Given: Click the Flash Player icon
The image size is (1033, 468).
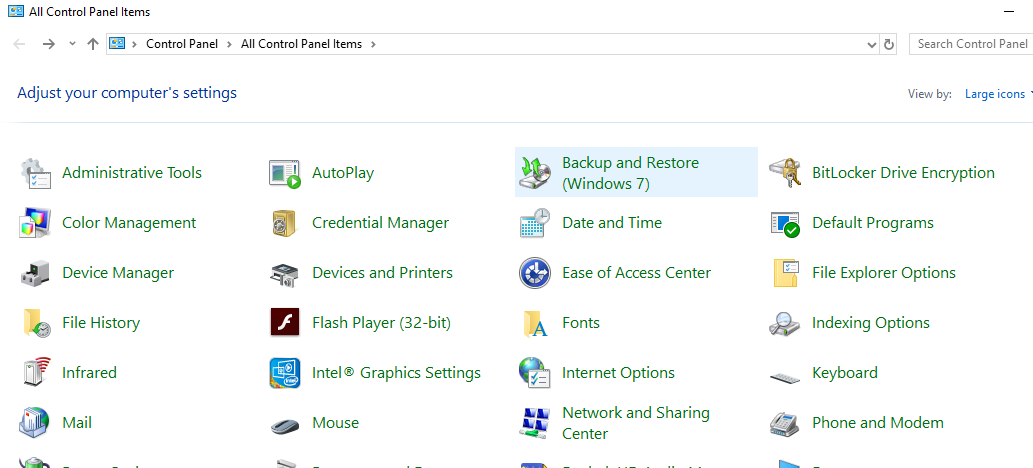Looking at the screenshot, I should click(285, 322).
